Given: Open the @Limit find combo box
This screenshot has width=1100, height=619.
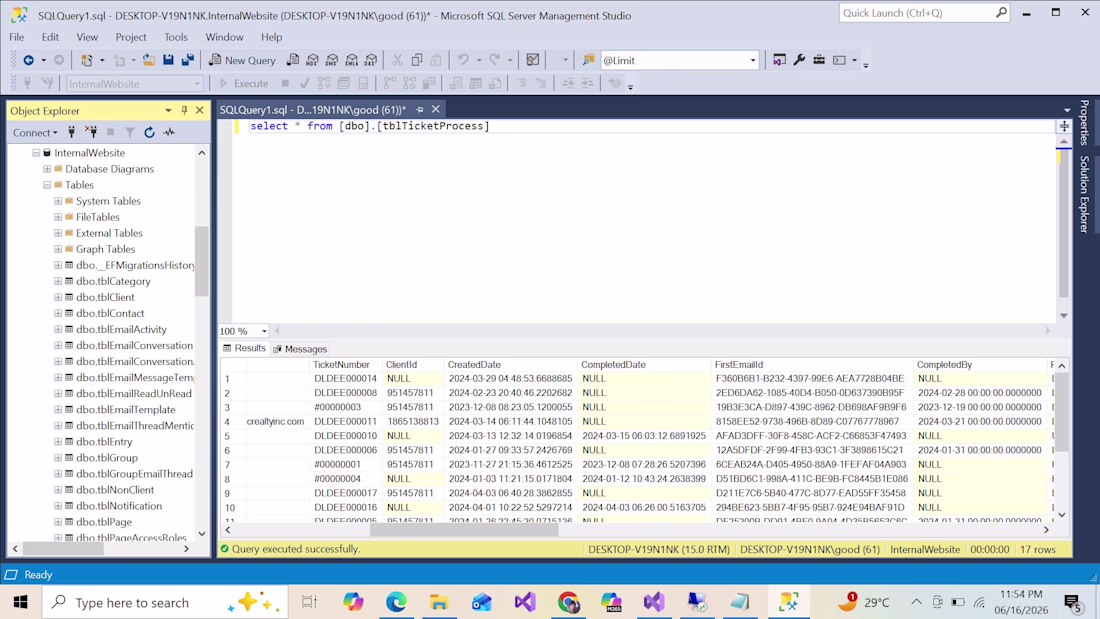Looking at the screenshot, I should (753, 60).
